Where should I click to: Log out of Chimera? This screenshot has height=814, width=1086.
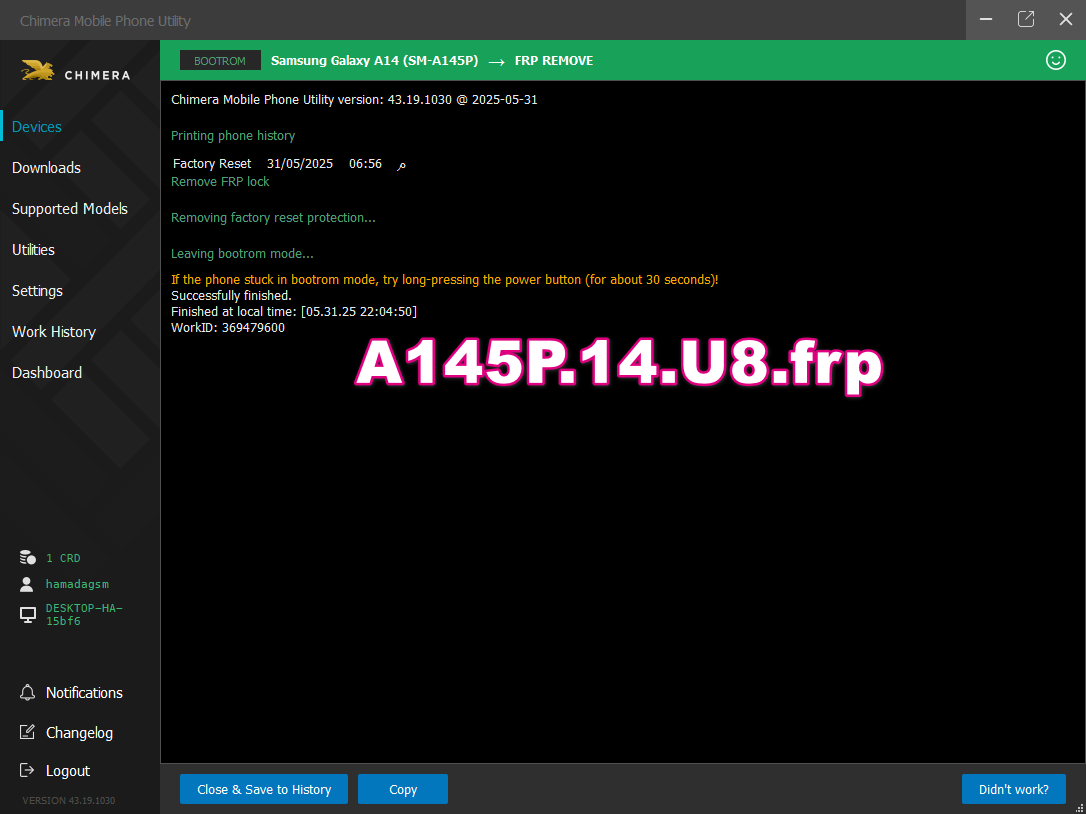(x=68, y=770)
